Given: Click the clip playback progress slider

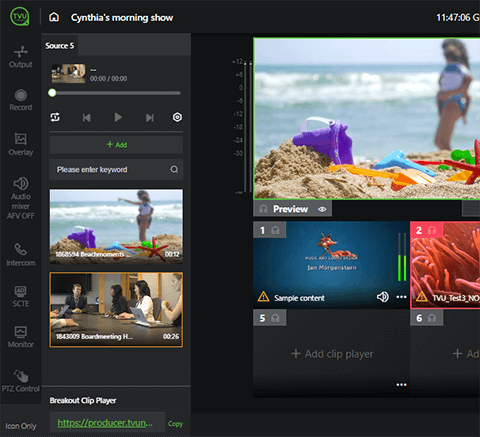Looking at the screenshot, I should click(116, 93).
